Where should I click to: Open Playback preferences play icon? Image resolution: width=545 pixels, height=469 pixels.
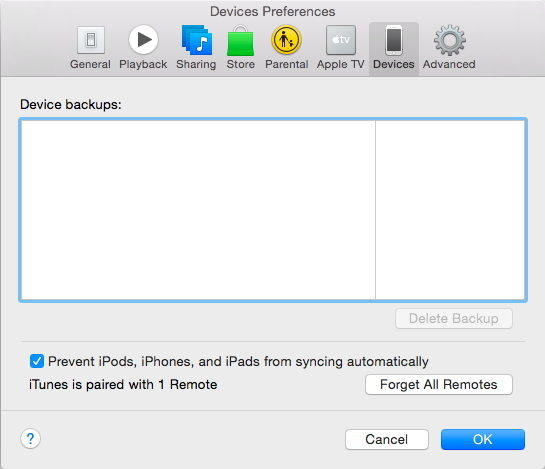coord(143,40)
